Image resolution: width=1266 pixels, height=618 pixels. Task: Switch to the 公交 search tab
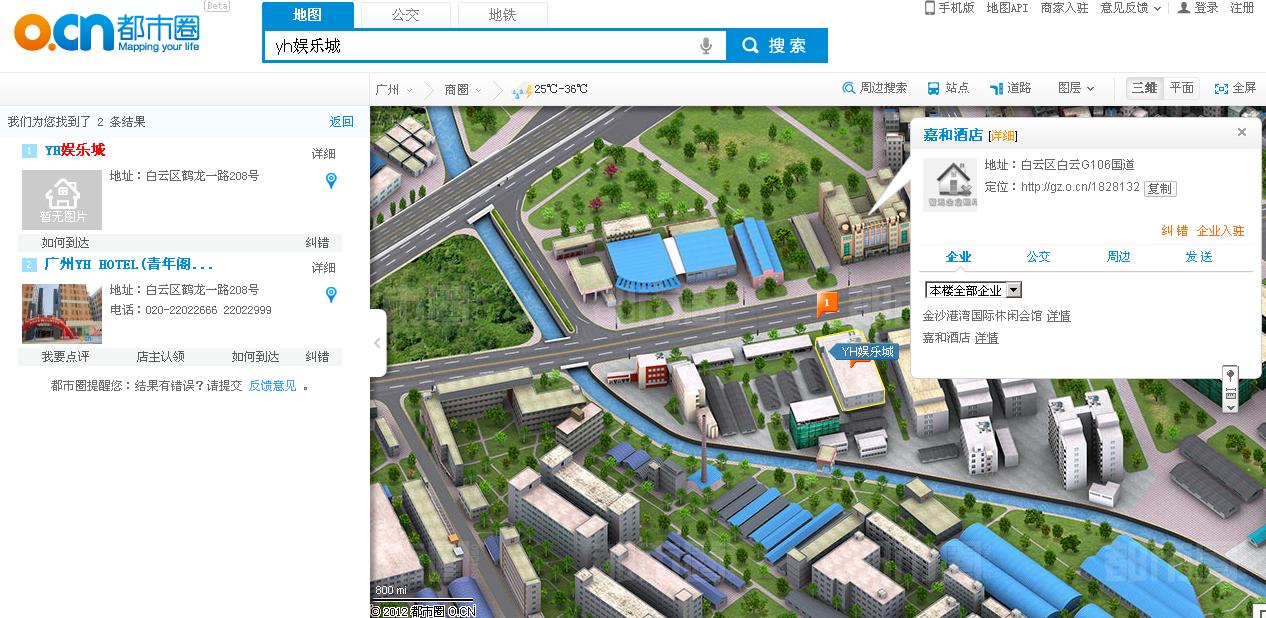point(405,15)
